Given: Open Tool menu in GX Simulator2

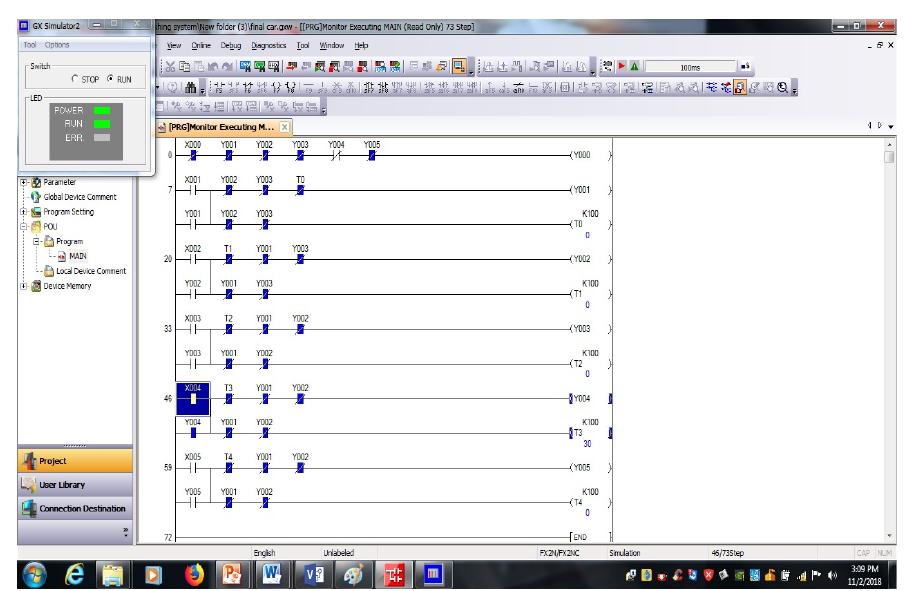Looking at the screenshot, I should [x=29, y=44].
